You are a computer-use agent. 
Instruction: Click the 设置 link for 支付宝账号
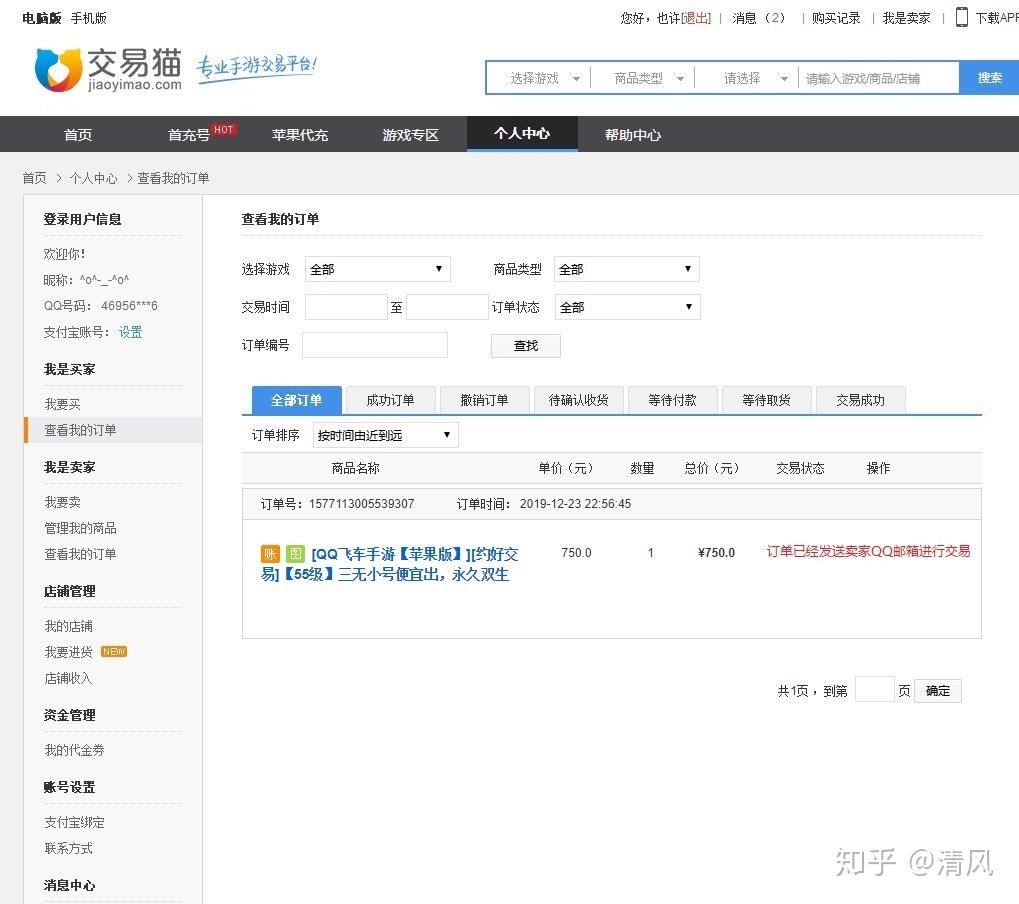pyautogui.click(x=130, y=332)
